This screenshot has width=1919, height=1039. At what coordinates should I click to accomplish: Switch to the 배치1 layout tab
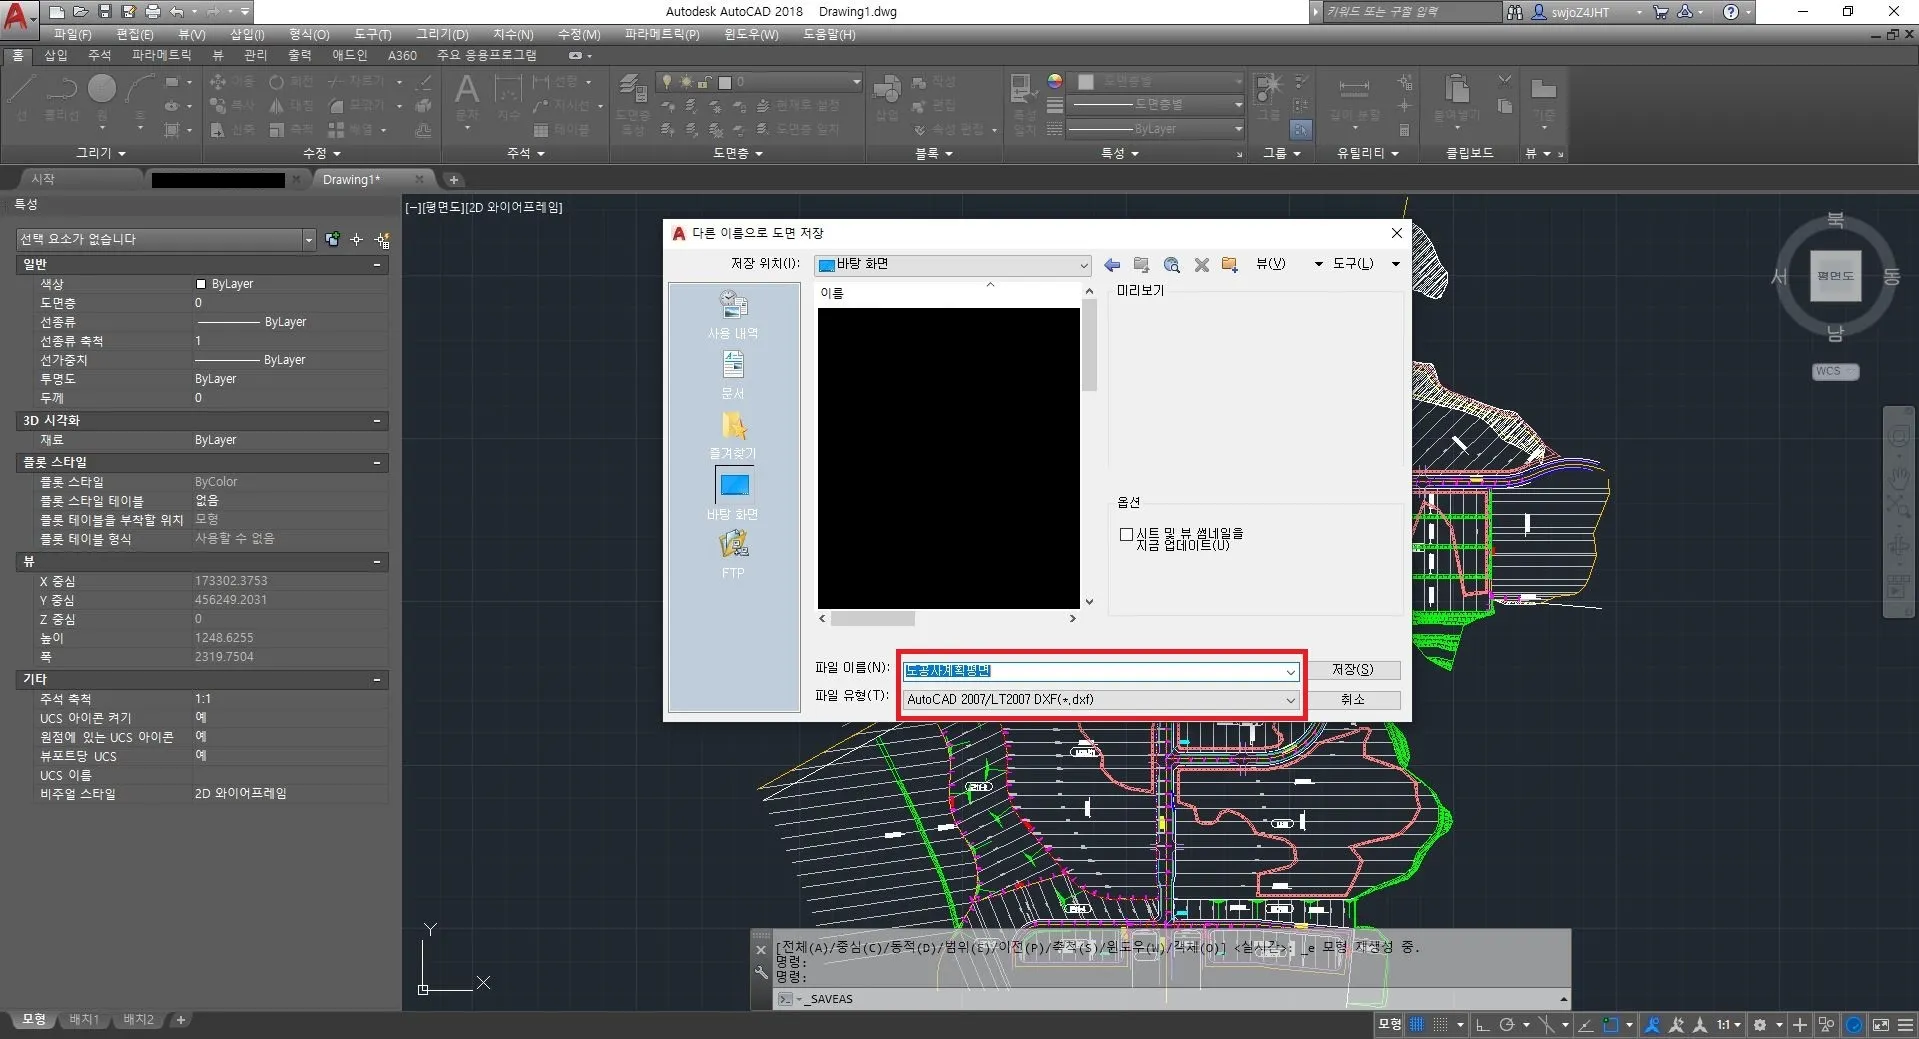pos(84,1020)
